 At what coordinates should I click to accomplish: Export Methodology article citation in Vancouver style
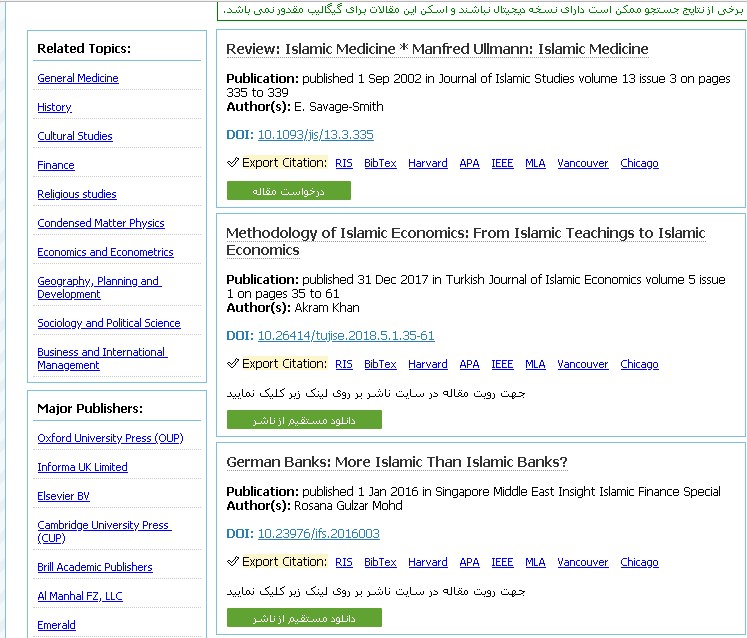[x=583, y=364]
